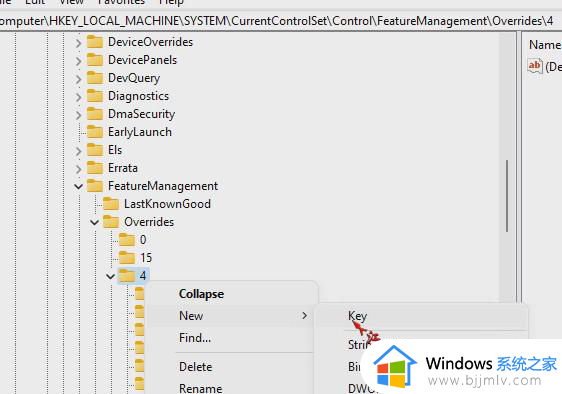Select the LastKnownGood tree label
The image size is (562, 394).
(x=167, y=204)
